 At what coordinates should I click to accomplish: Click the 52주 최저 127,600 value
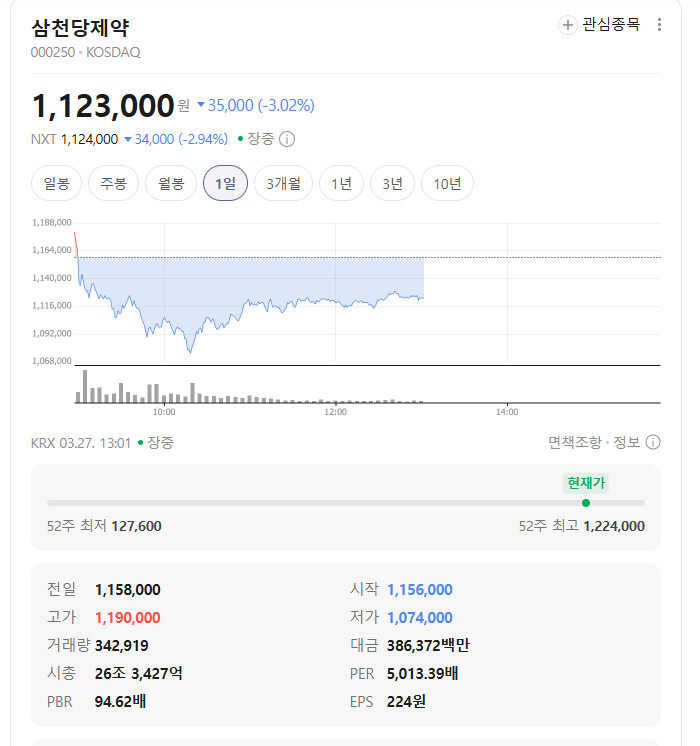click(x=136, y=526)
